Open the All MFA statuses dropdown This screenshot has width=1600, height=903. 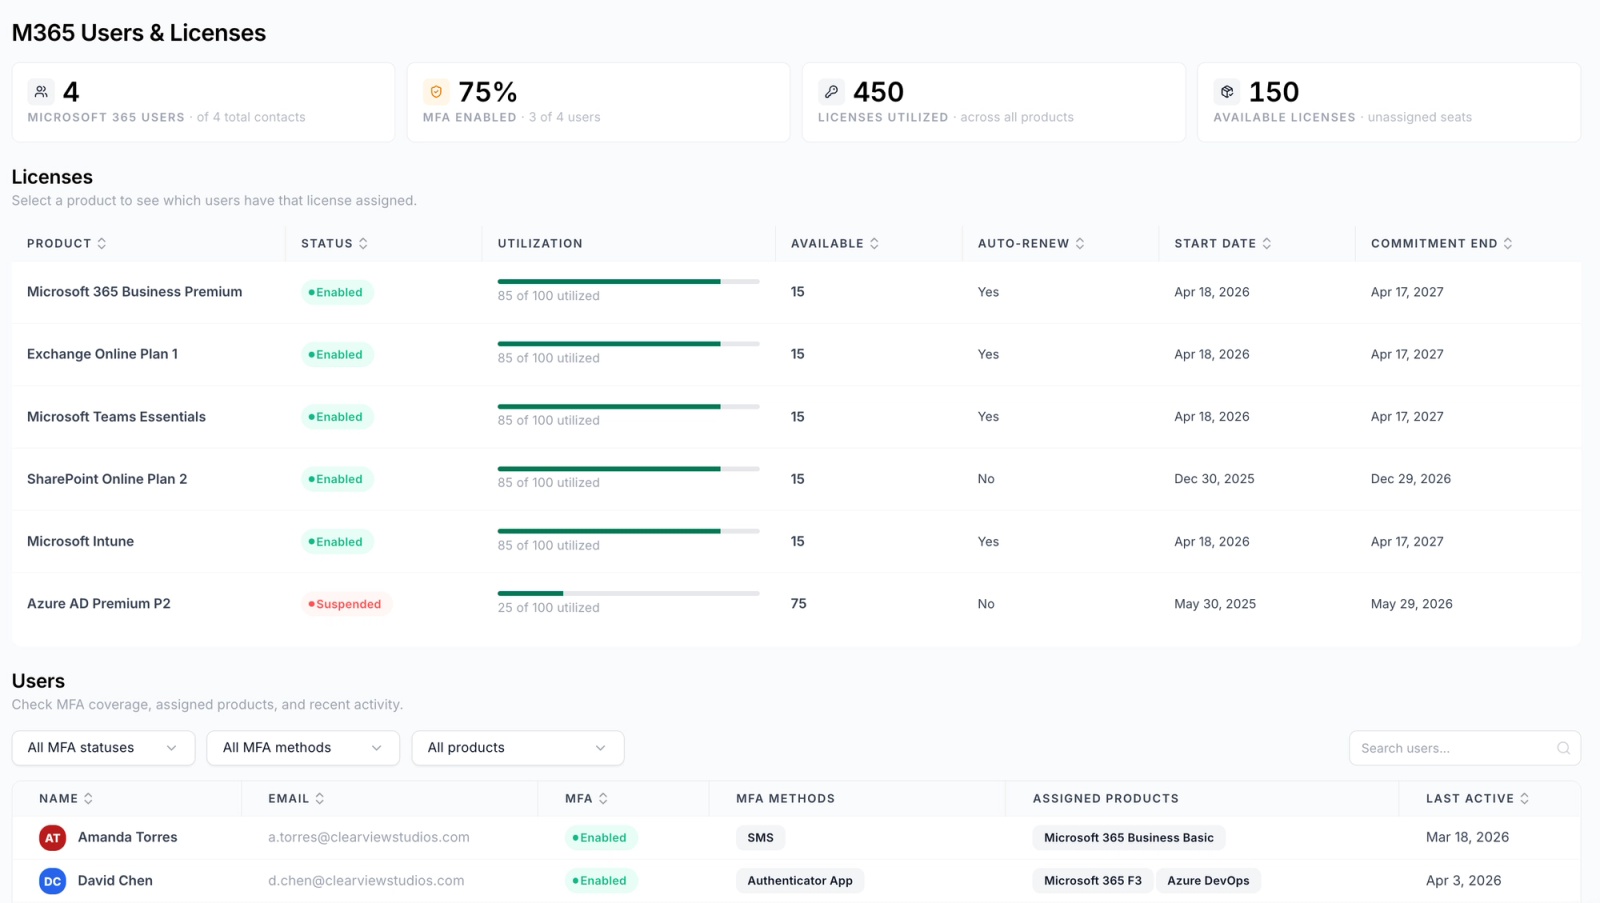pos(103,748)
